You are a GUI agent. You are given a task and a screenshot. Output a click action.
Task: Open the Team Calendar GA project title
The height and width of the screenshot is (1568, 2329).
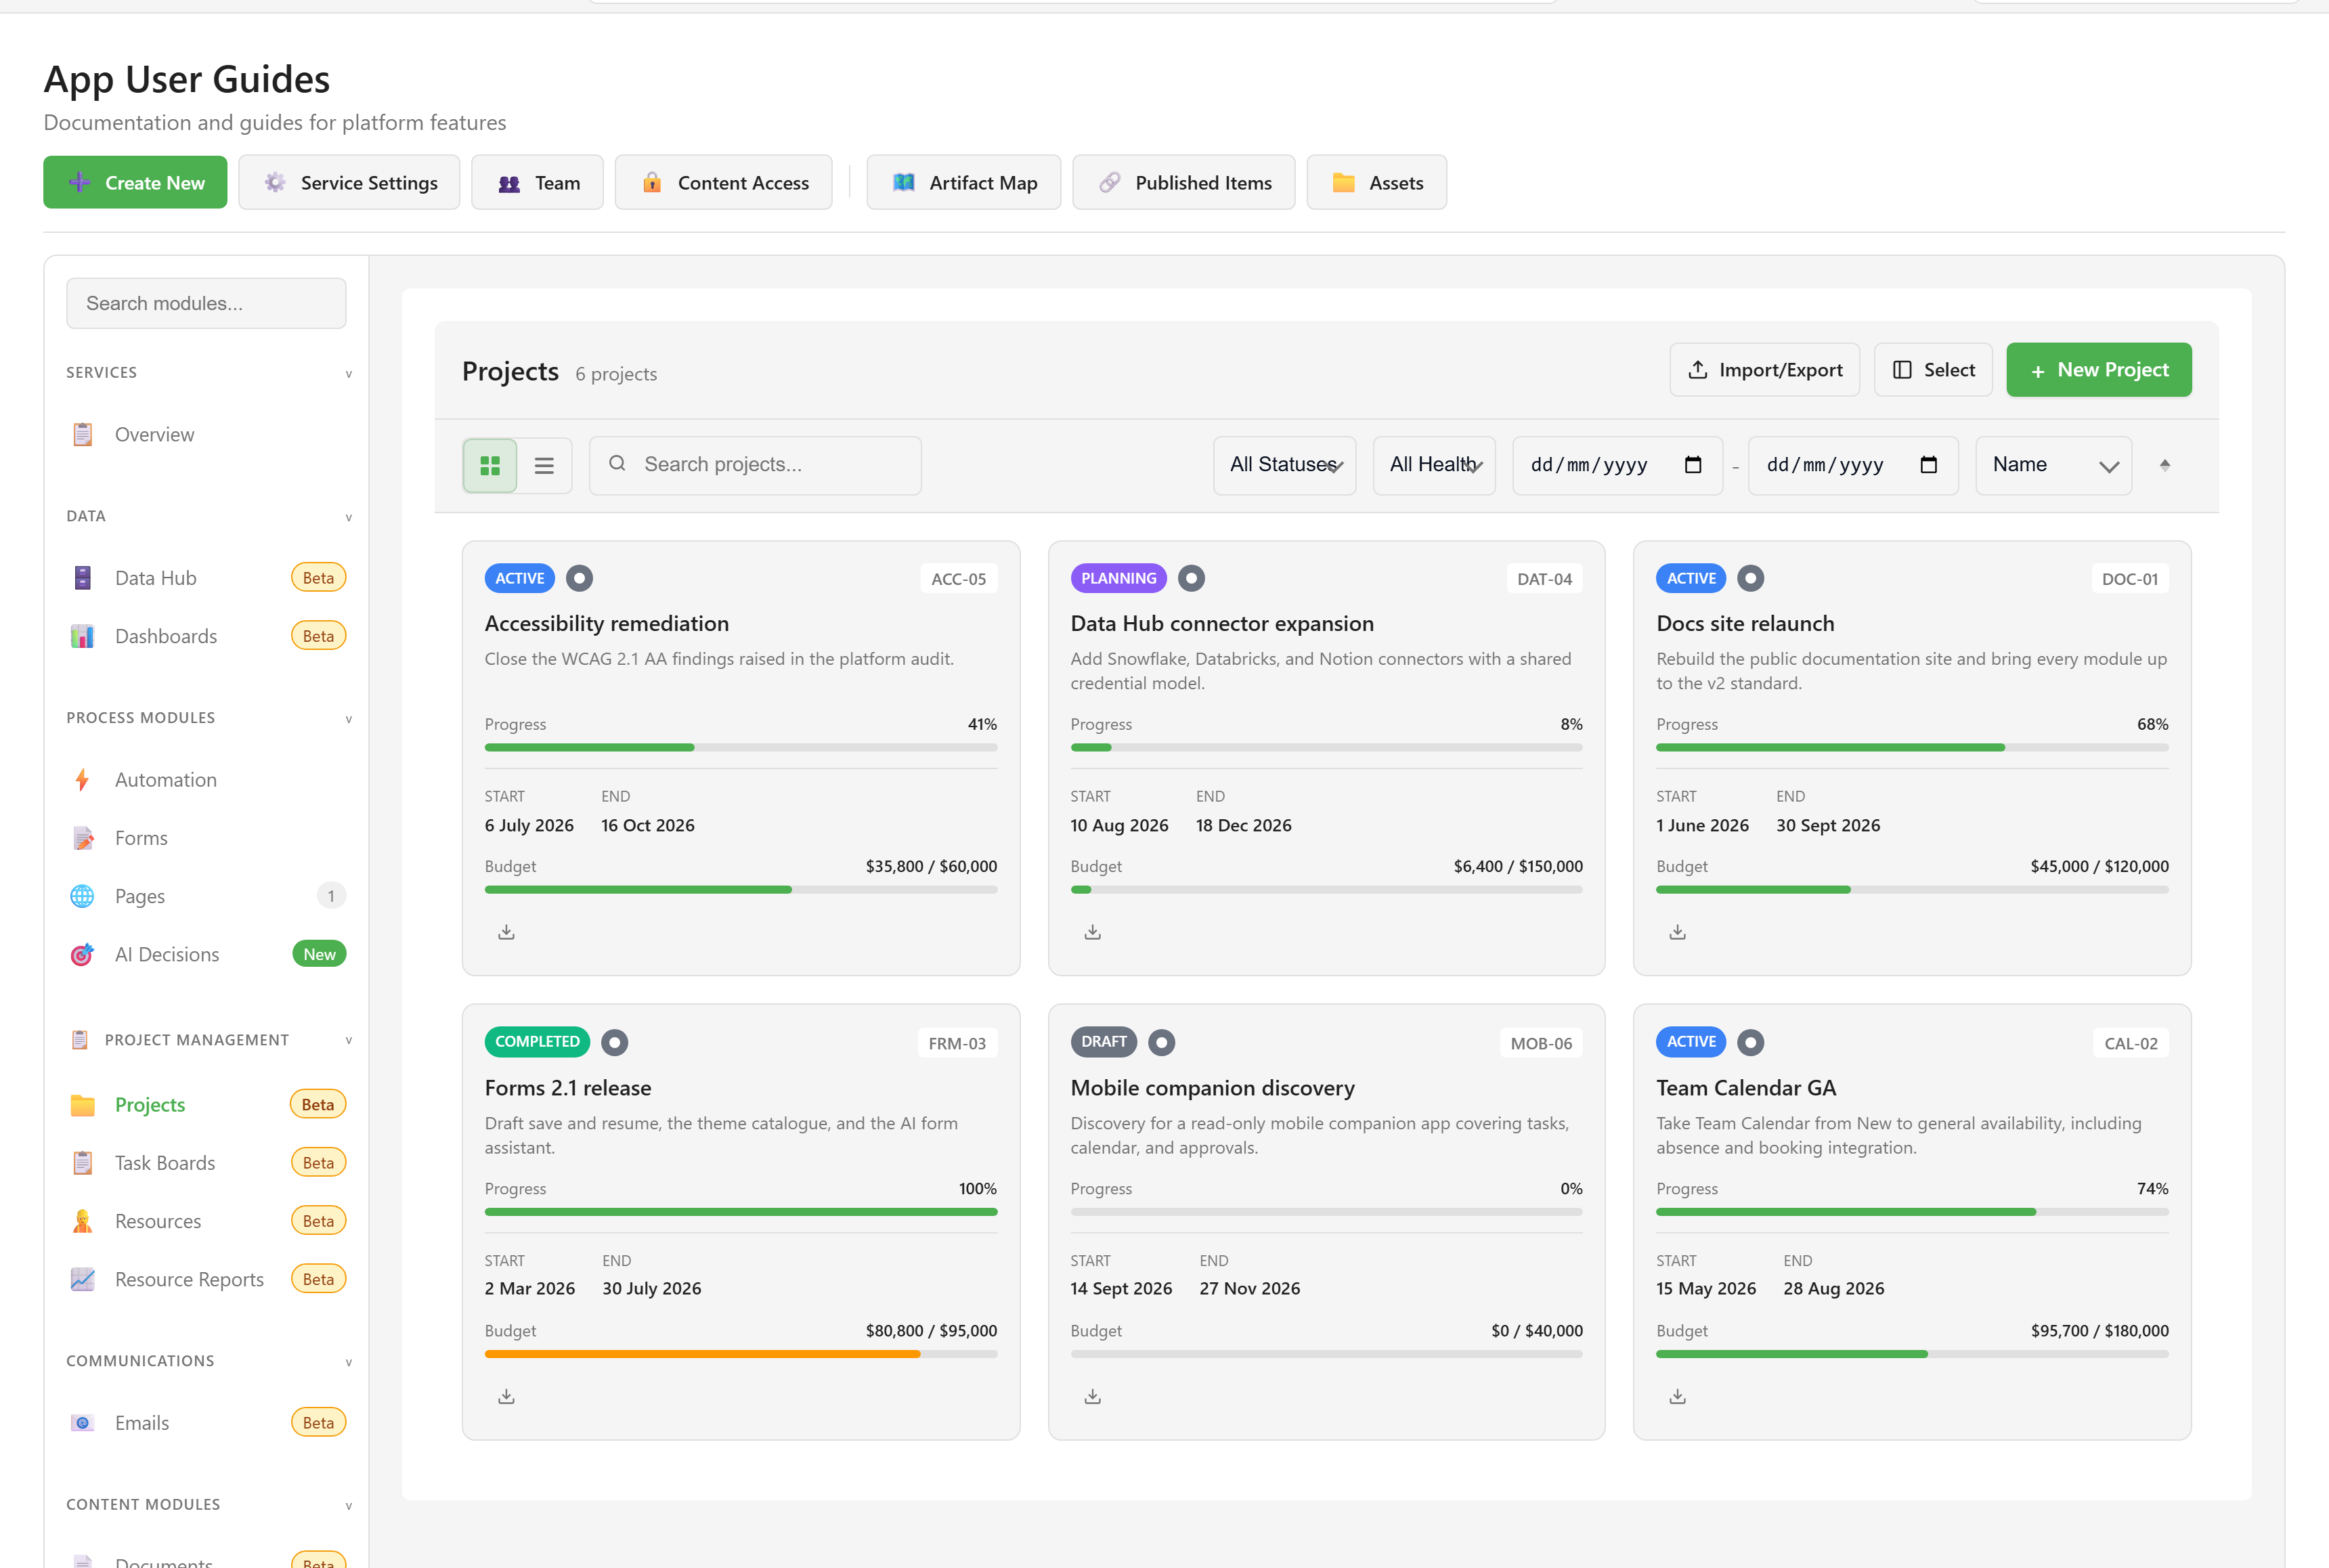point(1746,1088)
